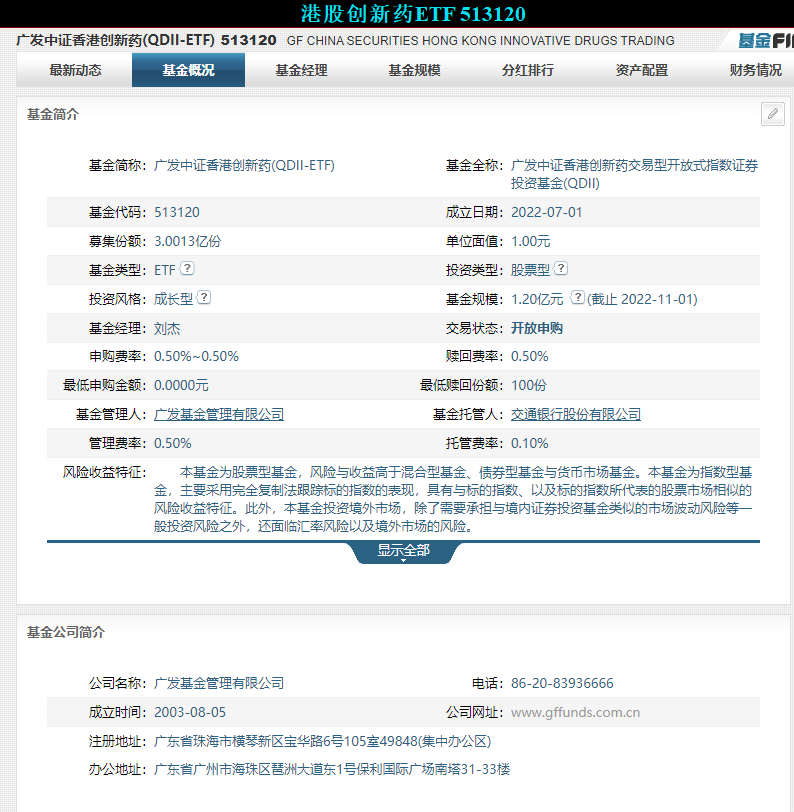This screenshot has width=794, height=812.
Task: Click the 基金简介 section heading
Action: click(53, 114)
